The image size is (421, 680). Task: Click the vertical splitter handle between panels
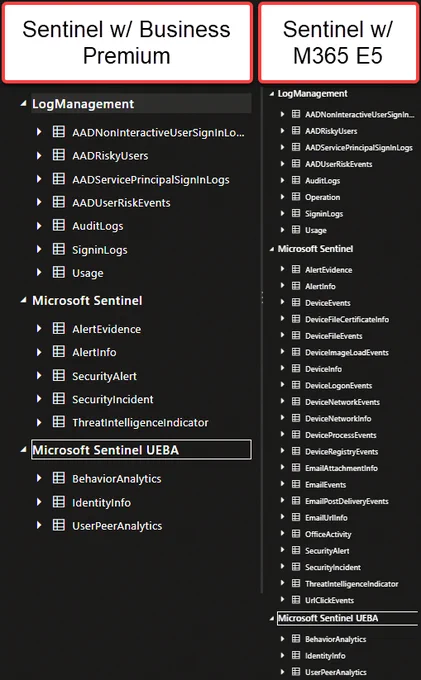click(262, 297)
